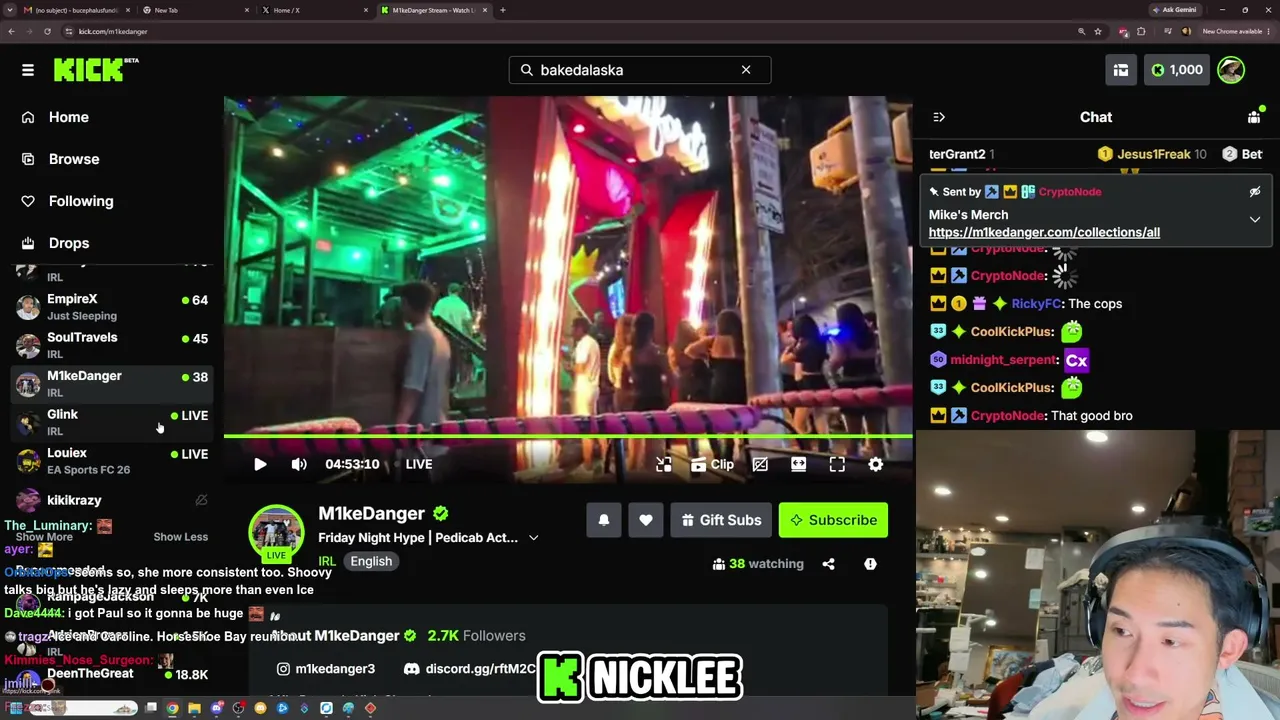
Task: Click Show Less in the sidebar
Action: [181, 537]
